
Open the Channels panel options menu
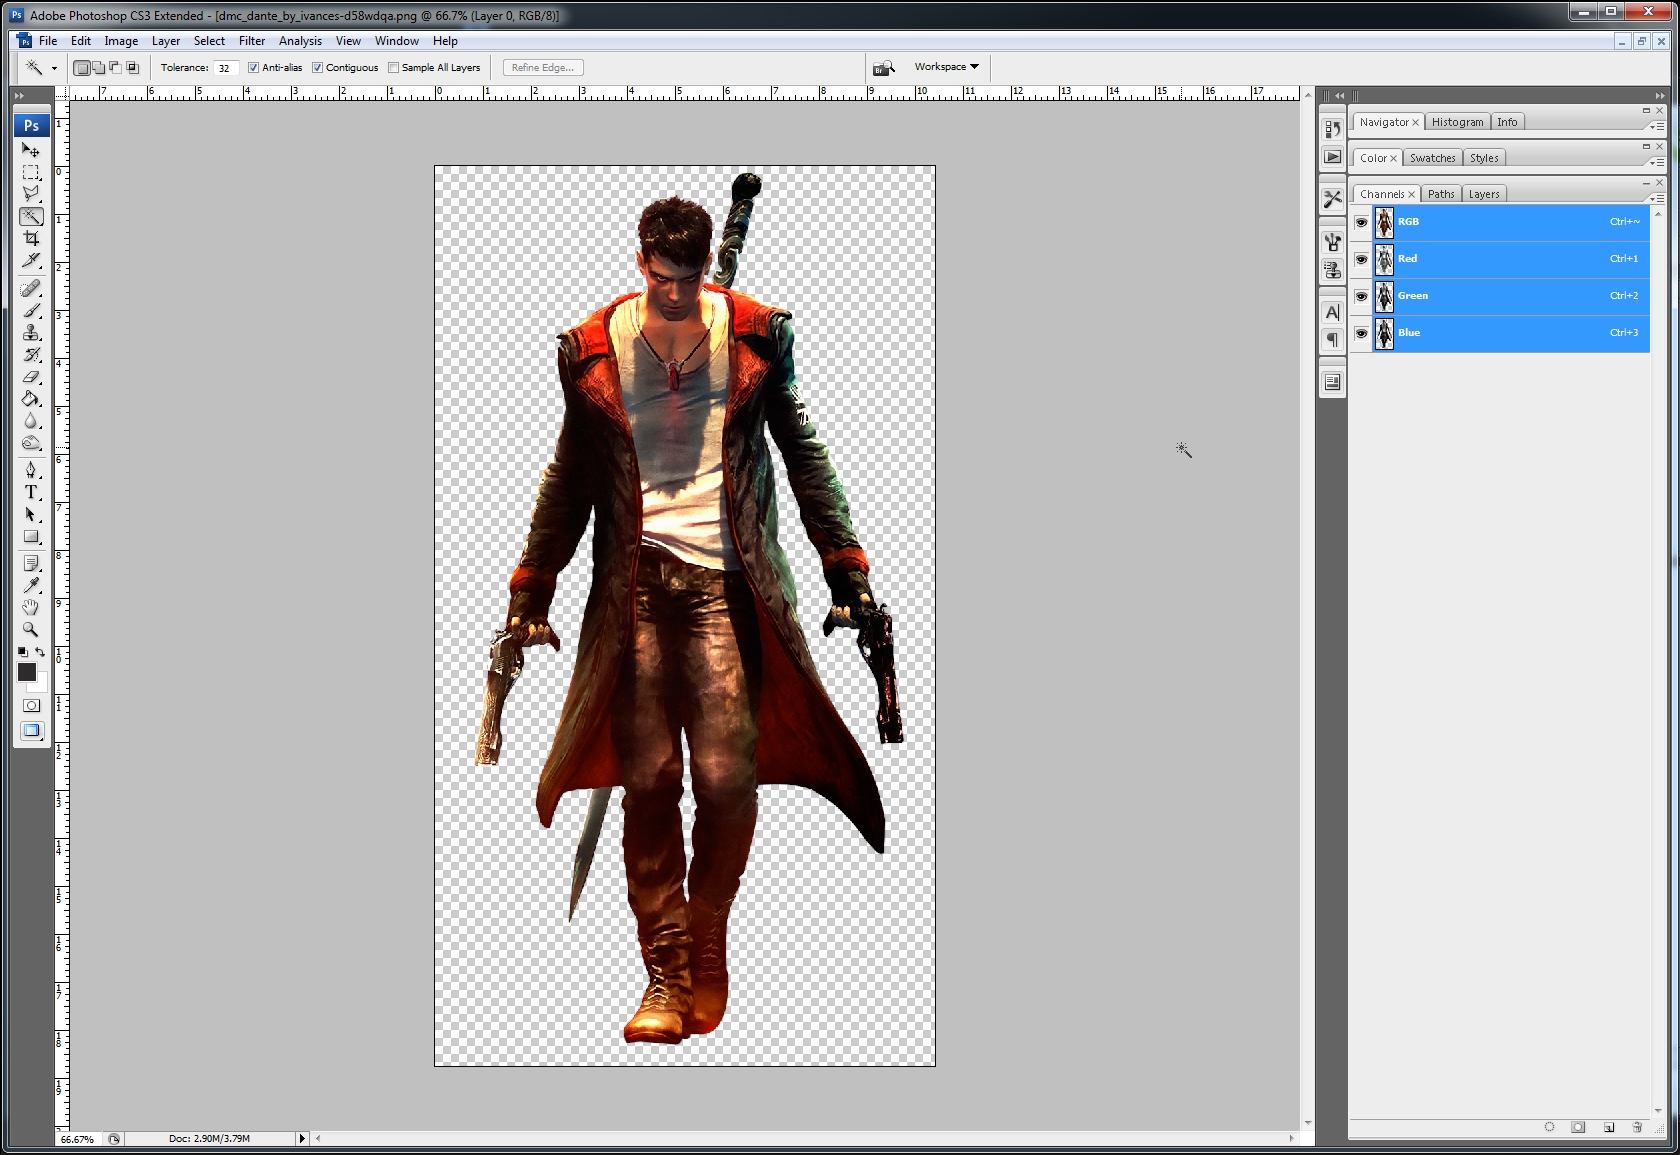click(x=1657, y=199)
